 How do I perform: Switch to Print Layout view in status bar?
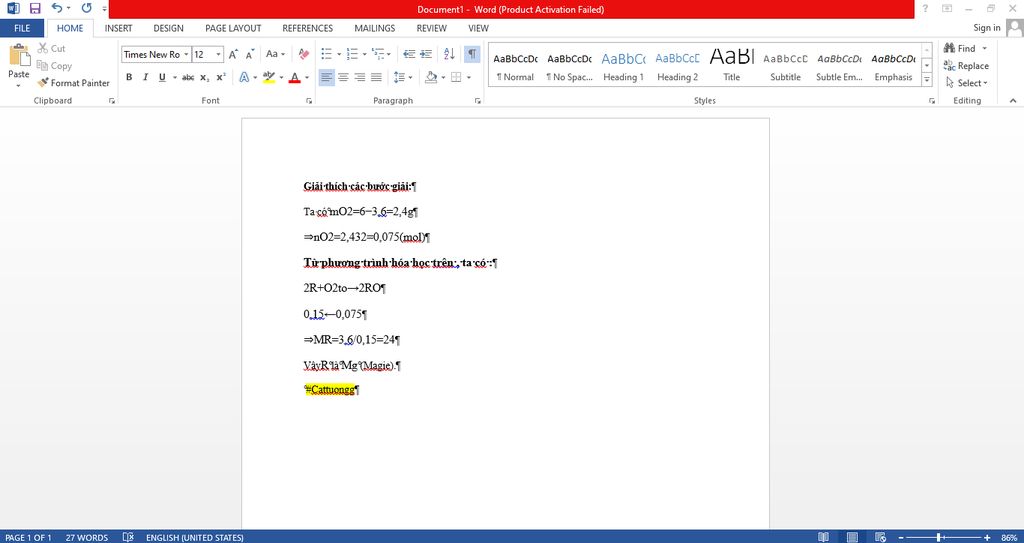tap(852, 537)
